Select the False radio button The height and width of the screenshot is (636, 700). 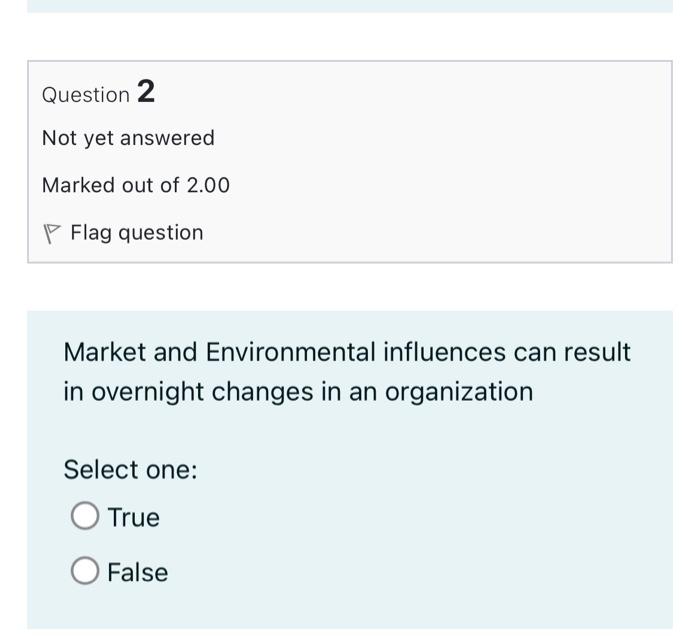(x=85, y=571)
